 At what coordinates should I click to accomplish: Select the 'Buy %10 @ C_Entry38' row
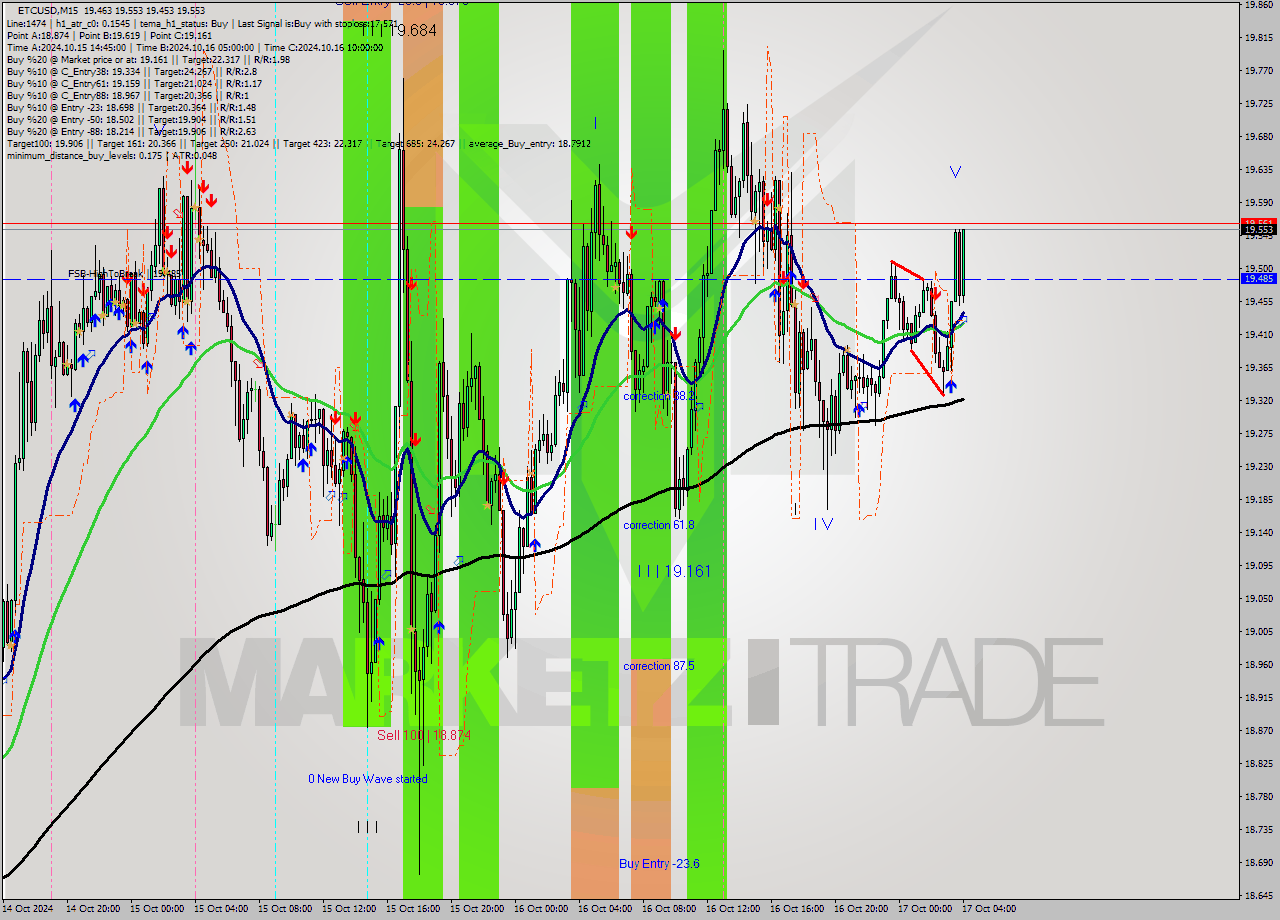(x=134, y=71)
